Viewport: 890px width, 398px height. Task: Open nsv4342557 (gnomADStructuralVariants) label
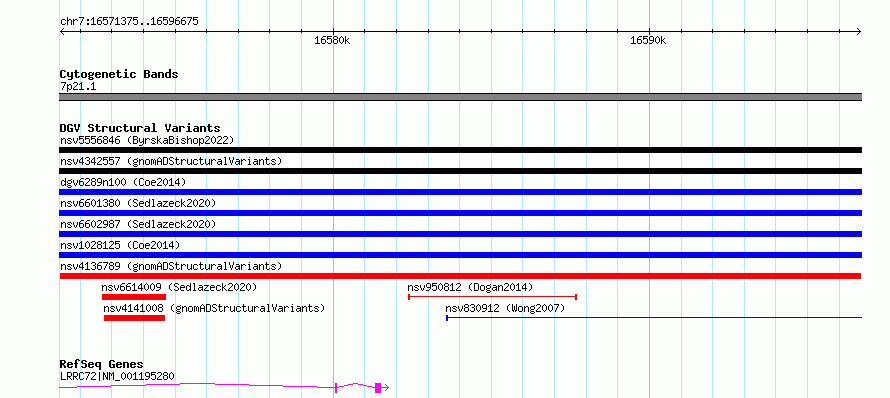[171, 161]
